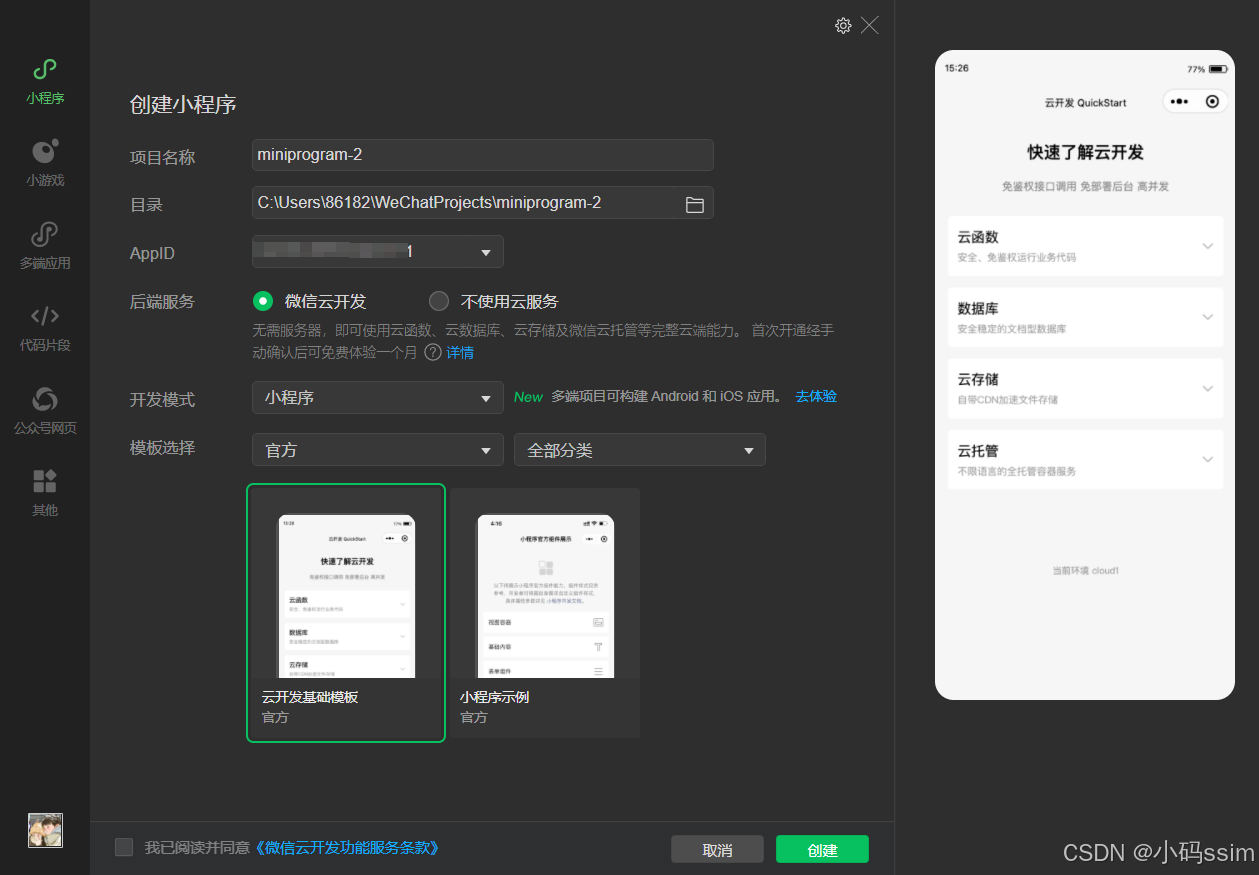Click the 后端服务 label
The height and width of the screenshot is (875, 1259).
tap(162, 302)
